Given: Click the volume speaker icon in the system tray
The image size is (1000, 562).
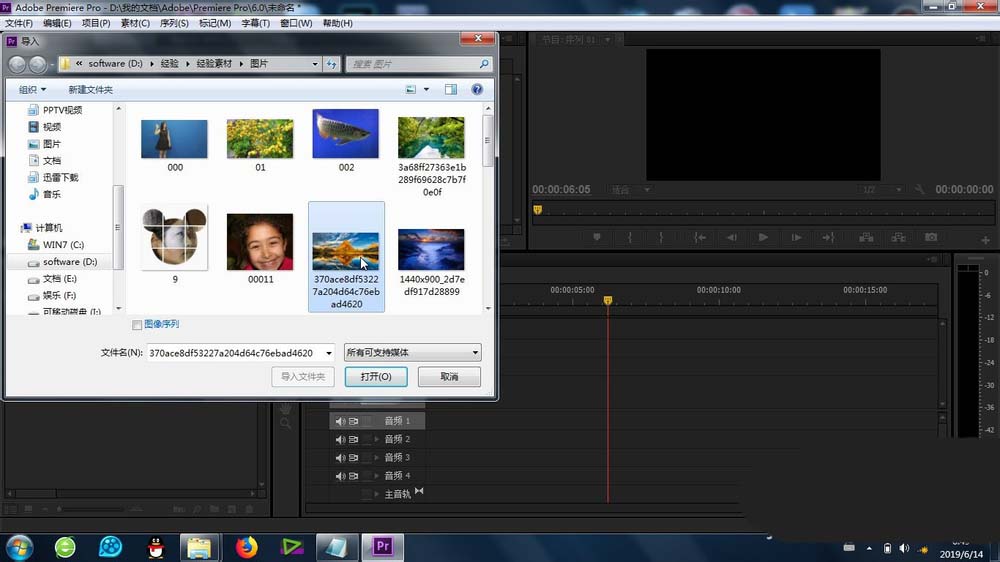Looking at the screenshot, I should coord(904,549).
